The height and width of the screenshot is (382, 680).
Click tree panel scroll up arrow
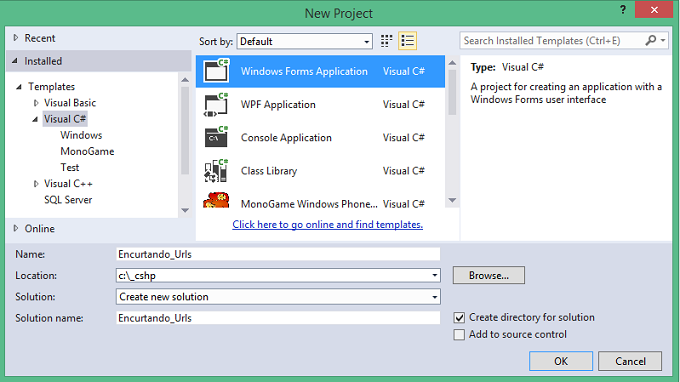(x=185, y=80)
